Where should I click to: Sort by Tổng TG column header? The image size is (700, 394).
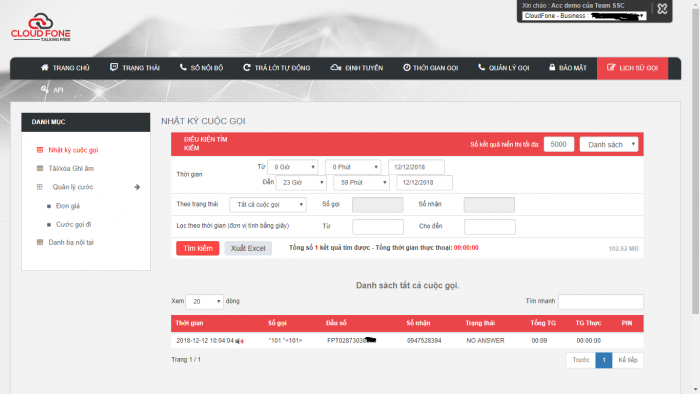(543, 323)
